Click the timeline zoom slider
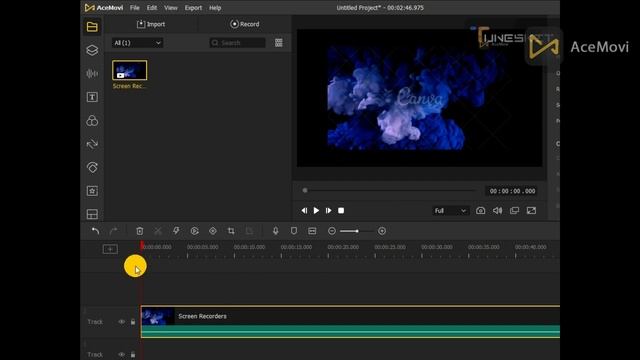The image size is (640, 360). (x=357, y=231)
